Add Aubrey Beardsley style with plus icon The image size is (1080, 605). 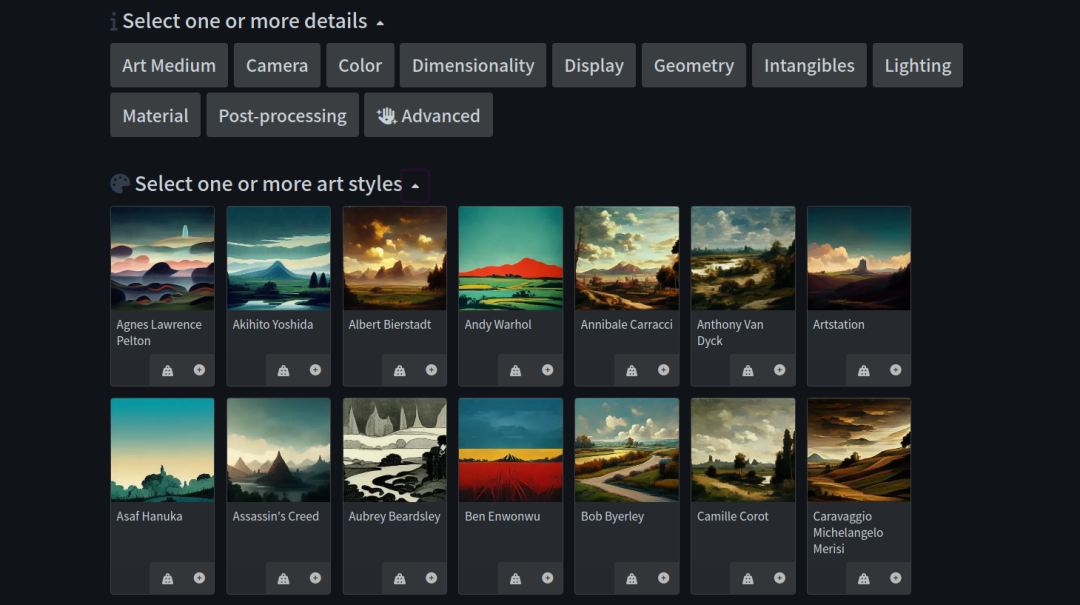click(431, 578)
